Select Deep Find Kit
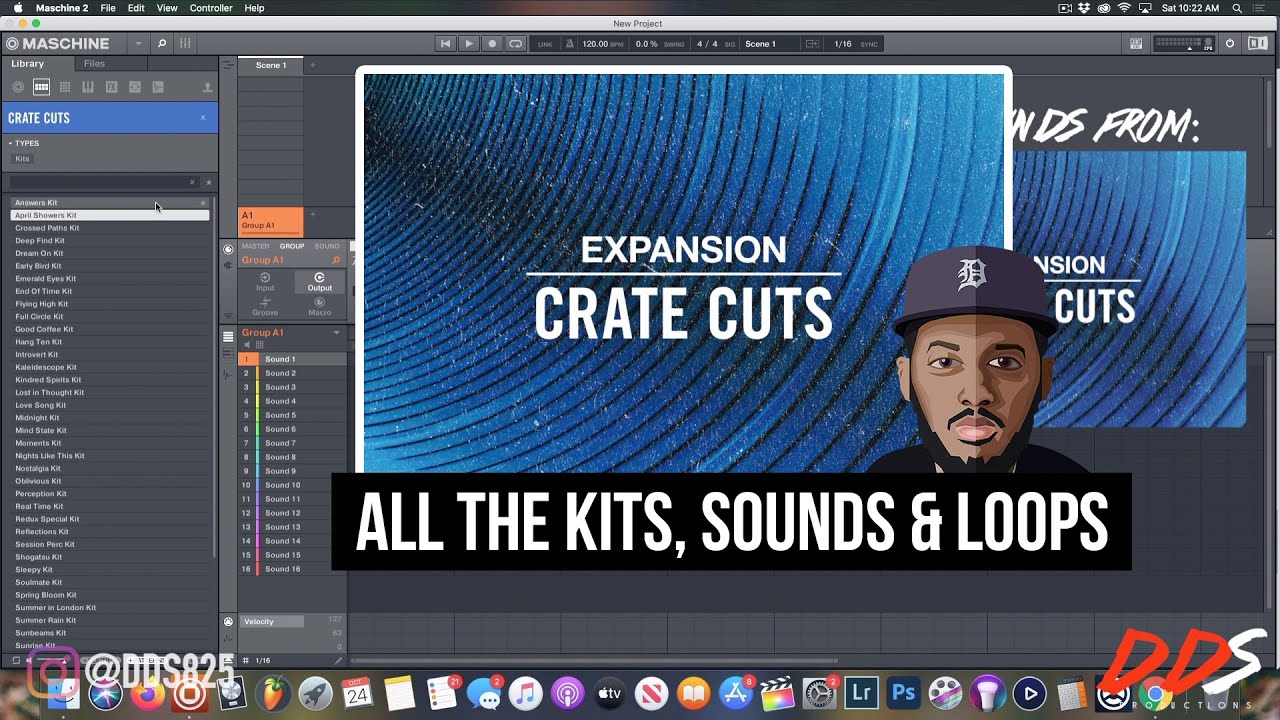This screenshot has width=1280, height=720. pyautogui.click(x=110, y=241)
